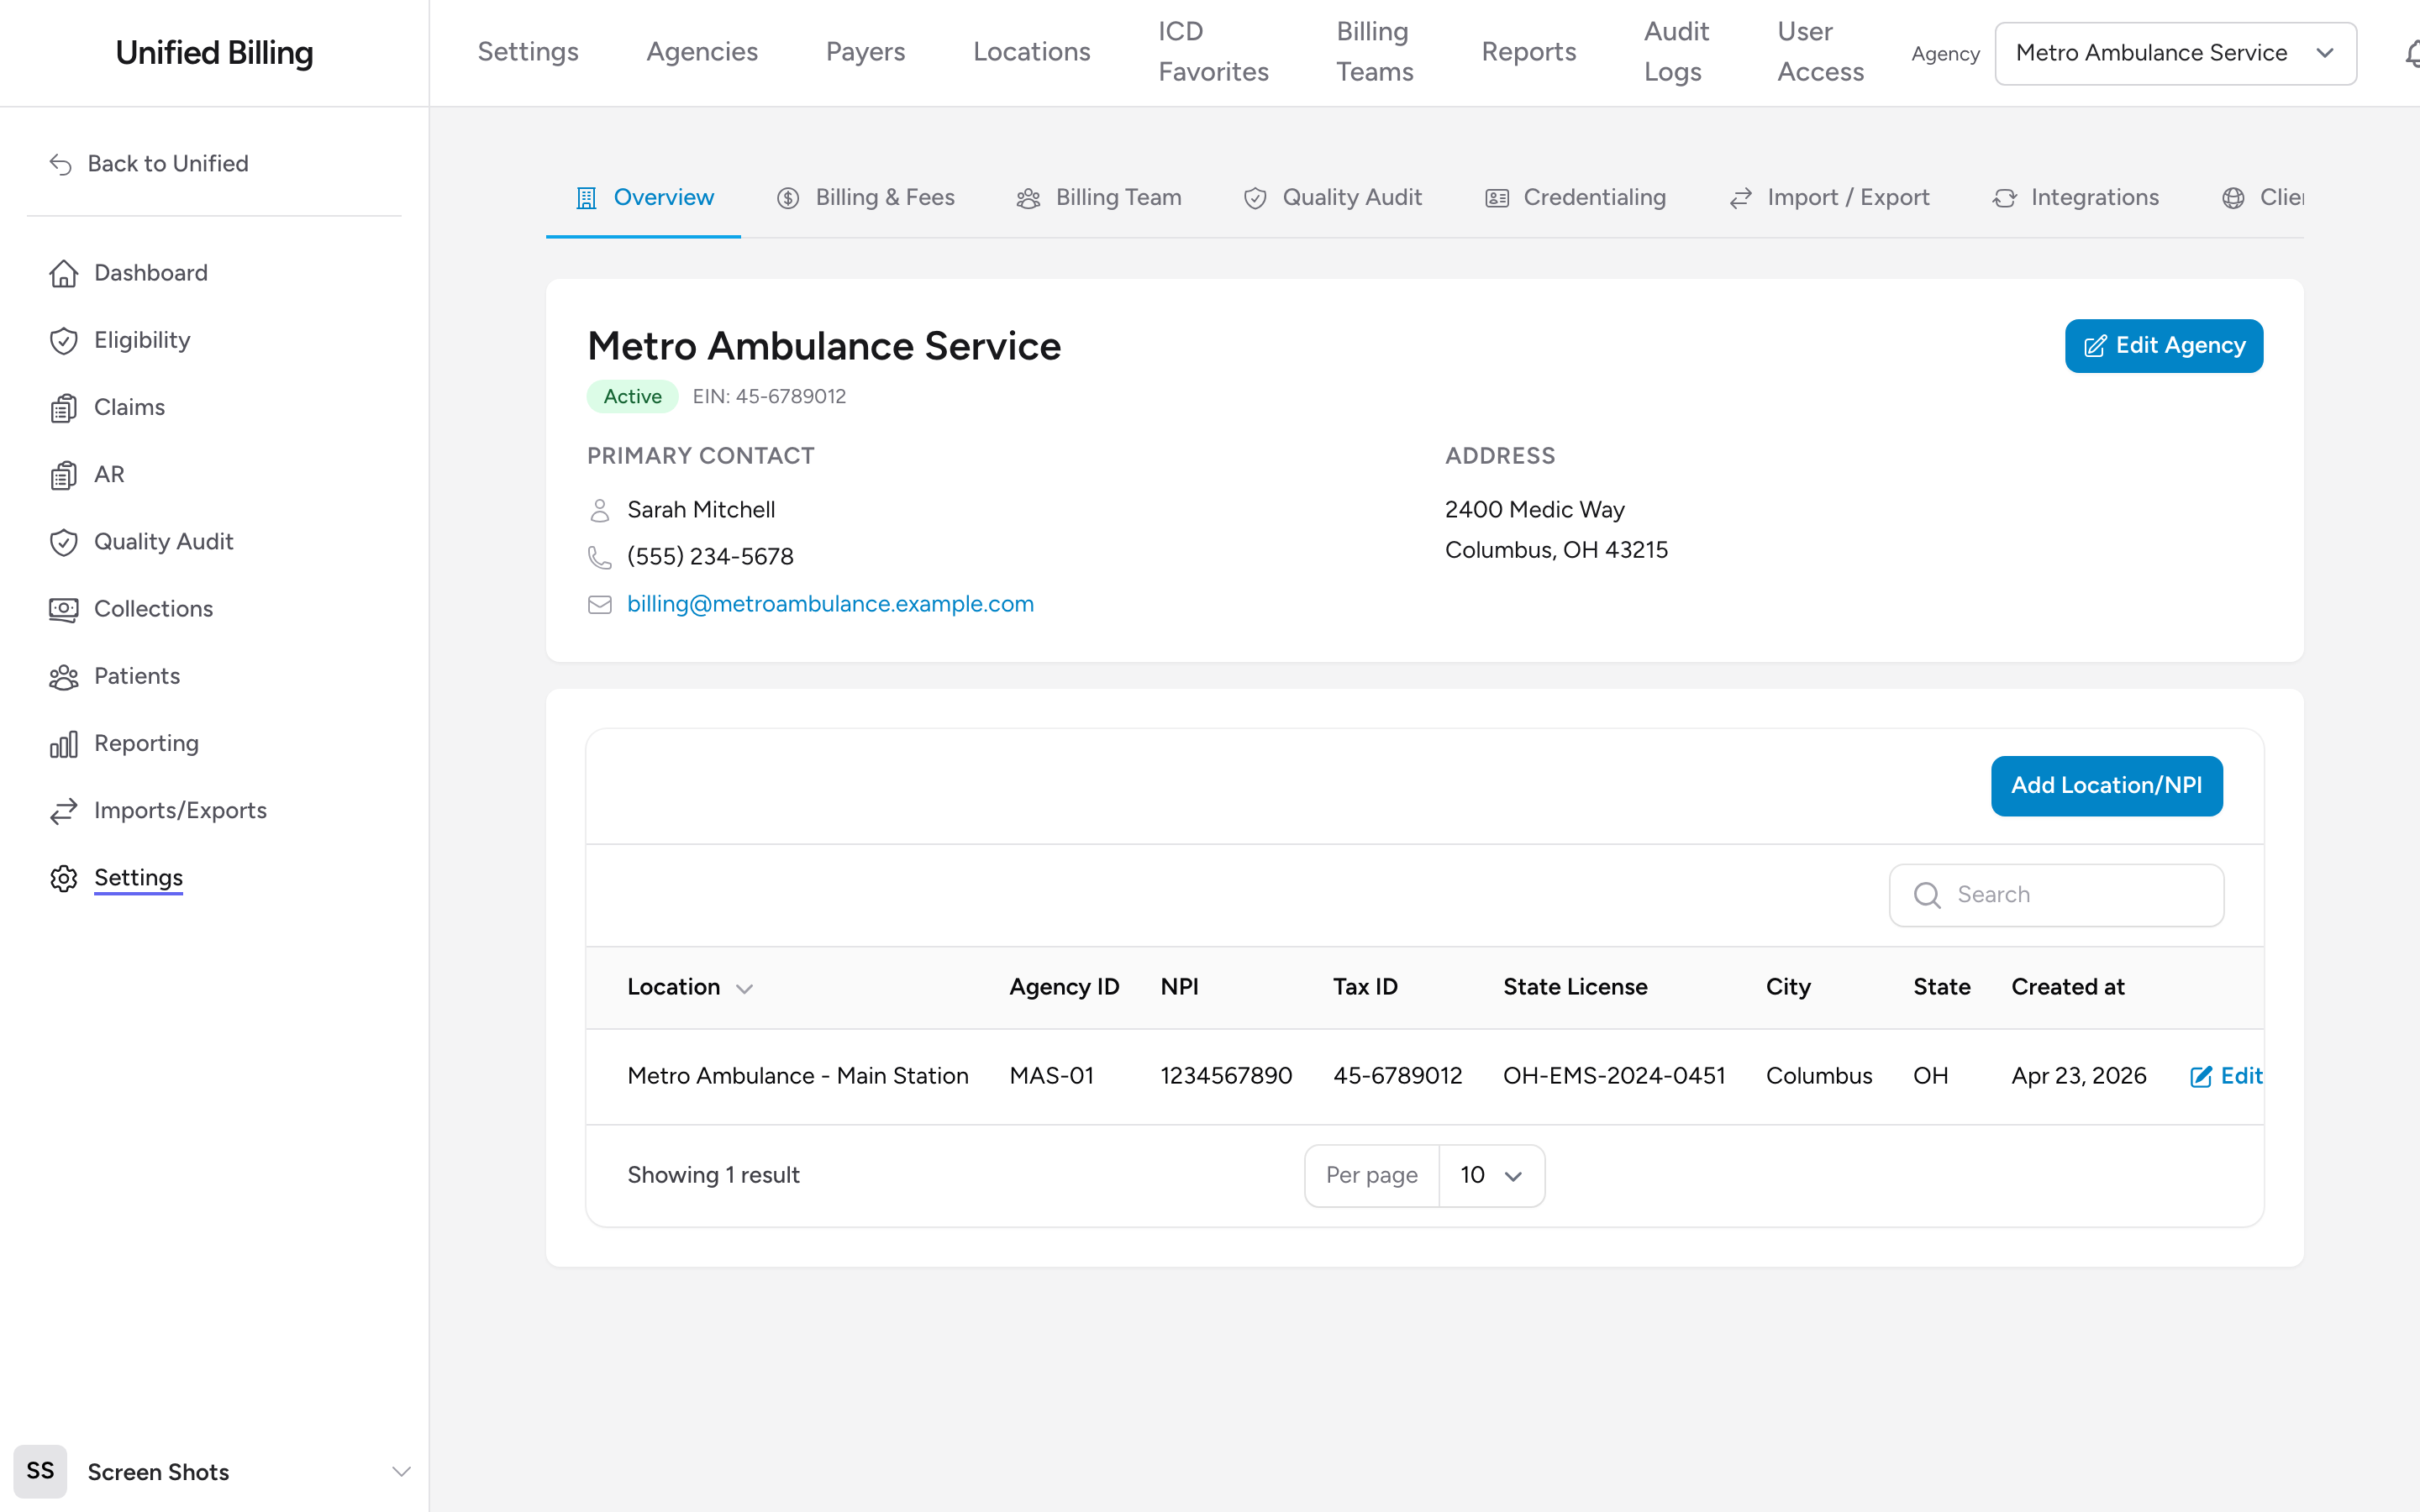
Task: Click the Patients group icon
Action: 64,677
